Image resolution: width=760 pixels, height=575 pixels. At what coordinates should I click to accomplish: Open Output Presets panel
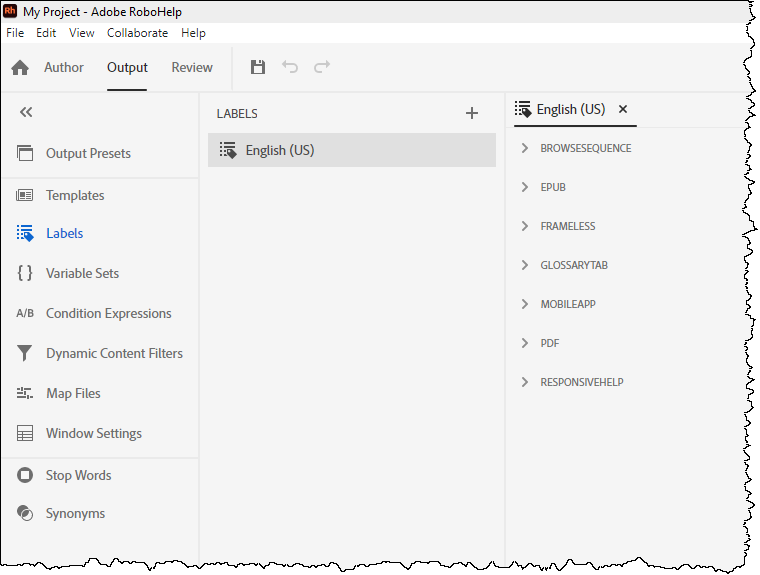[88, 154]
